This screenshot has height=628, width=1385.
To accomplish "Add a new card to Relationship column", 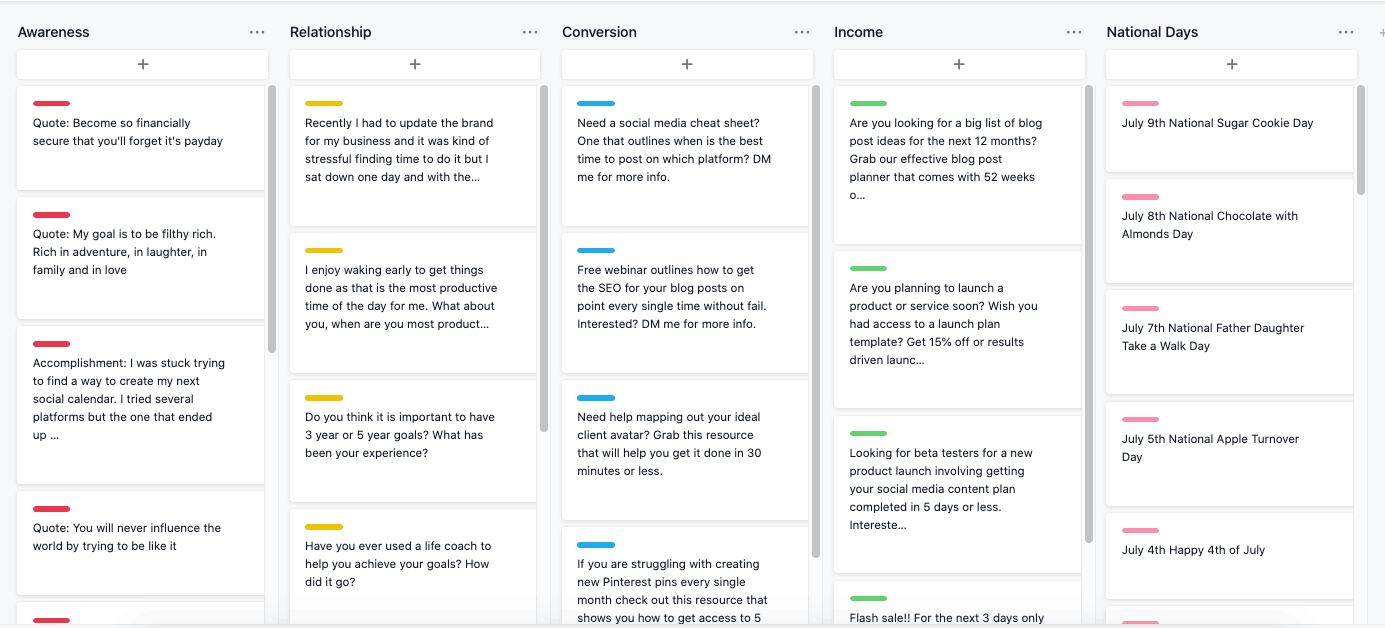I will [x=415, y=64].
